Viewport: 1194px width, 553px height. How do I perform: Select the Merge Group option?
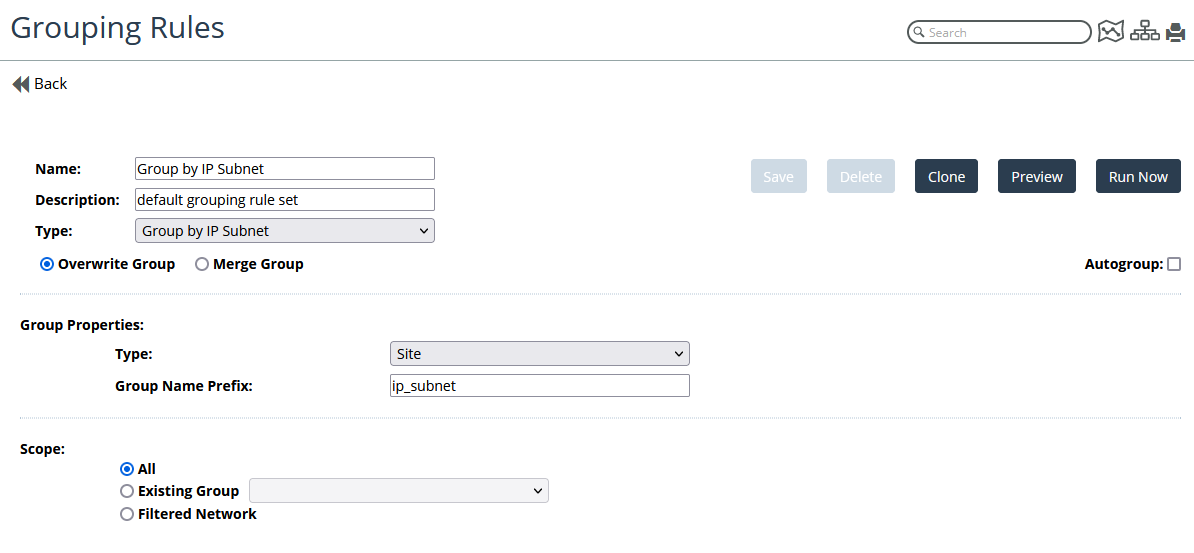tap(202, 265)
